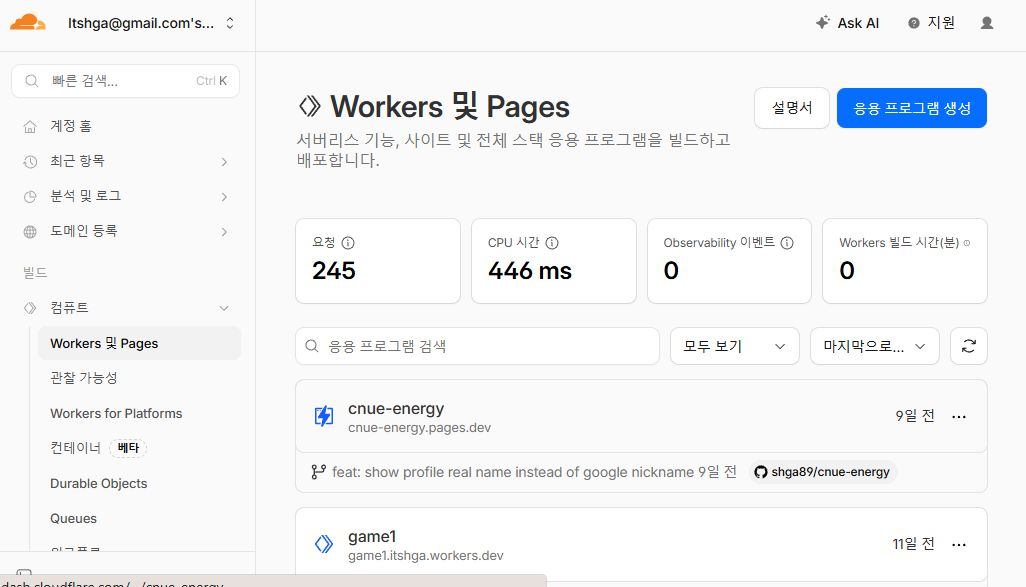
Task: Click the refresh list icon button
Action: coord(968,346)
